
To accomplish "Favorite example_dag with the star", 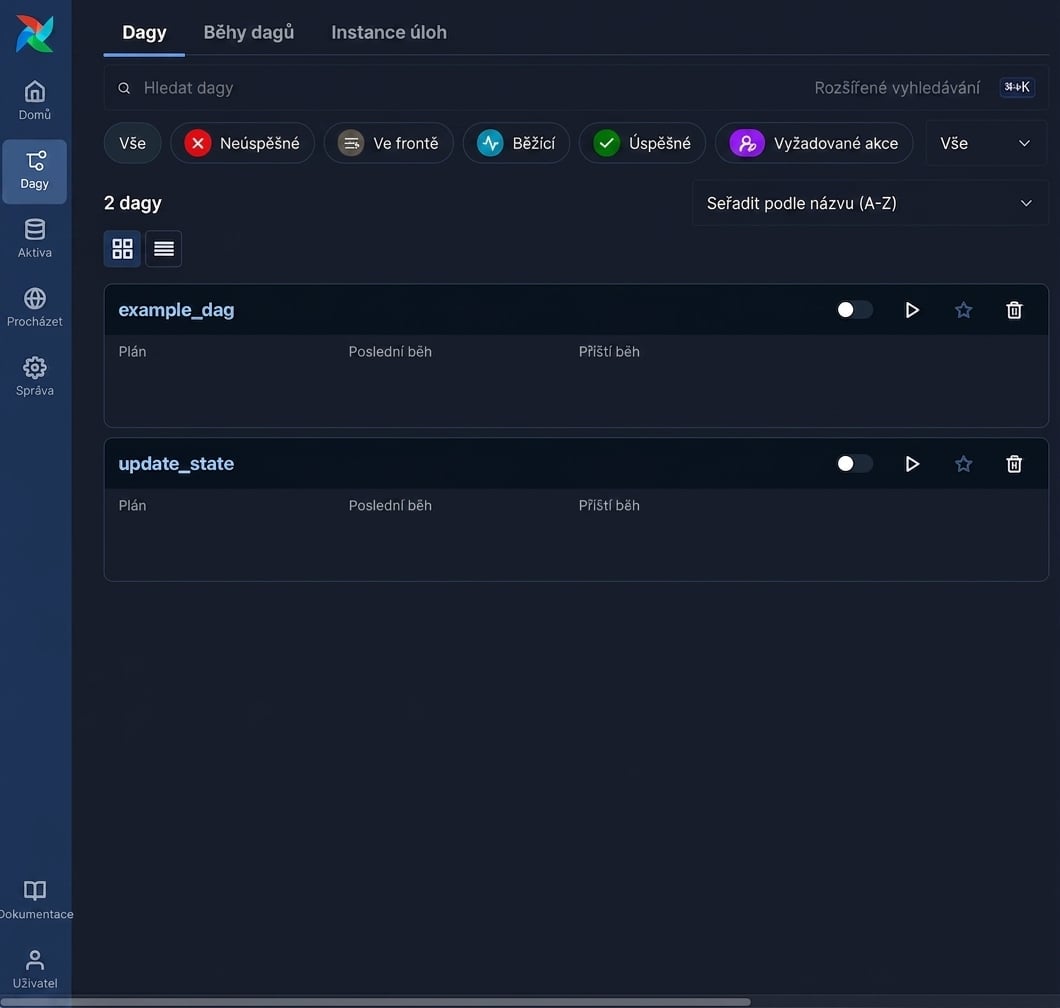I will (963, 310).
